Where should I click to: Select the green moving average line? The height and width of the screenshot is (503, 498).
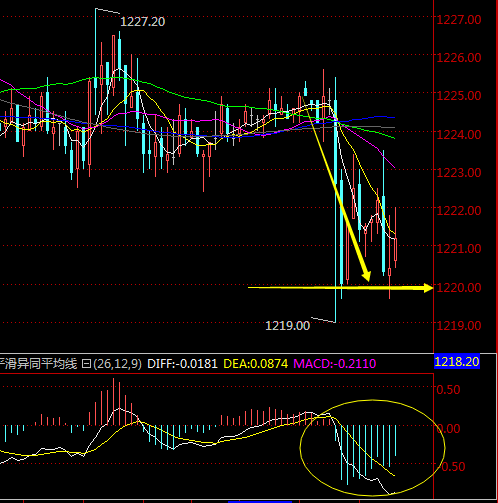[200, 100]
